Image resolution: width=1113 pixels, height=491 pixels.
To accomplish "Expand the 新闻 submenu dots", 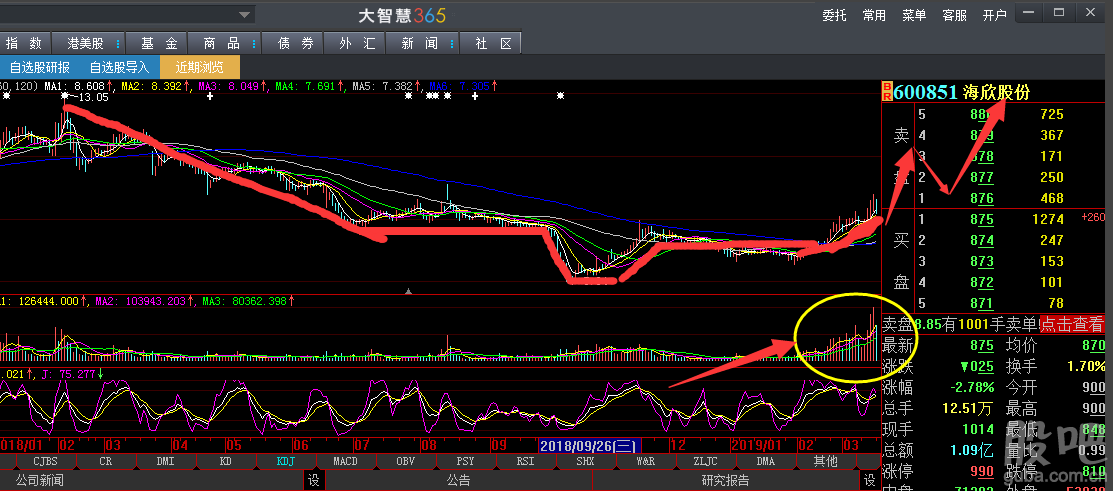I will coord(451,43).
